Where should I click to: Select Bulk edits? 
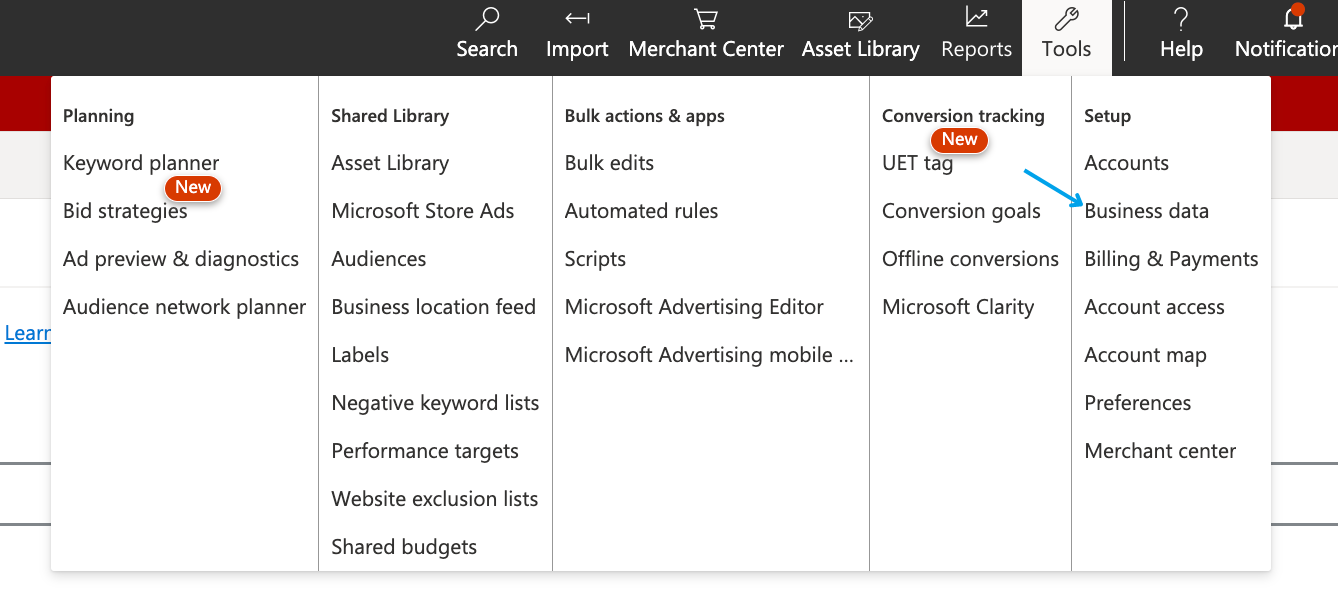coord(609,163)
